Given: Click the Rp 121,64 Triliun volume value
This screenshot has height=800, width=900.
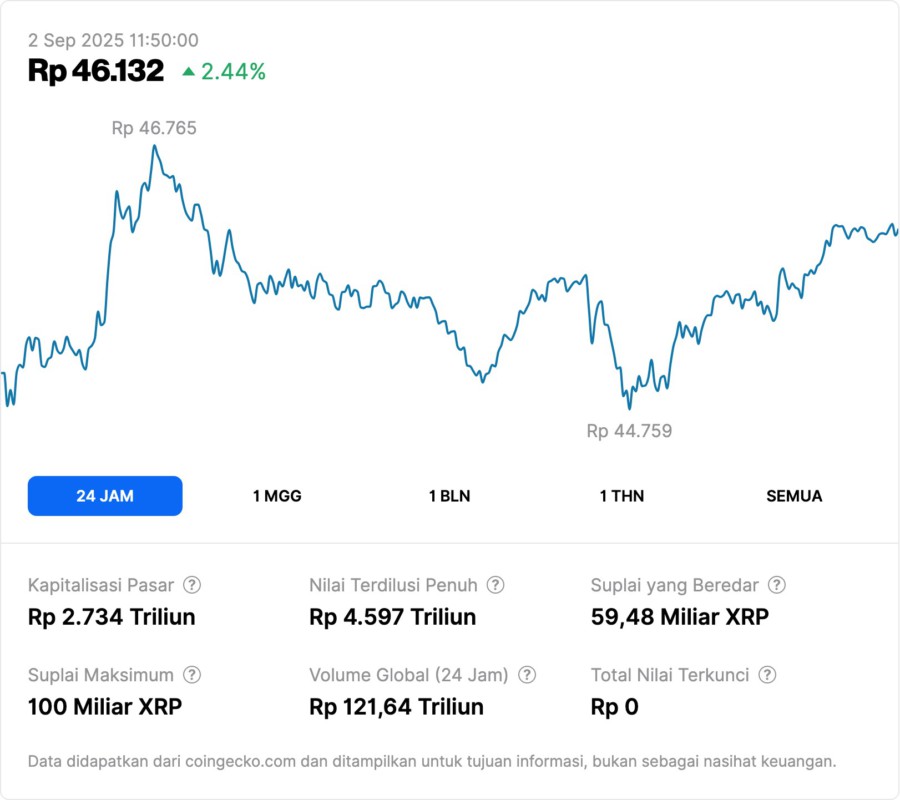Looking at the screenshot, I should pyautogui.click(x=397, y=707).
